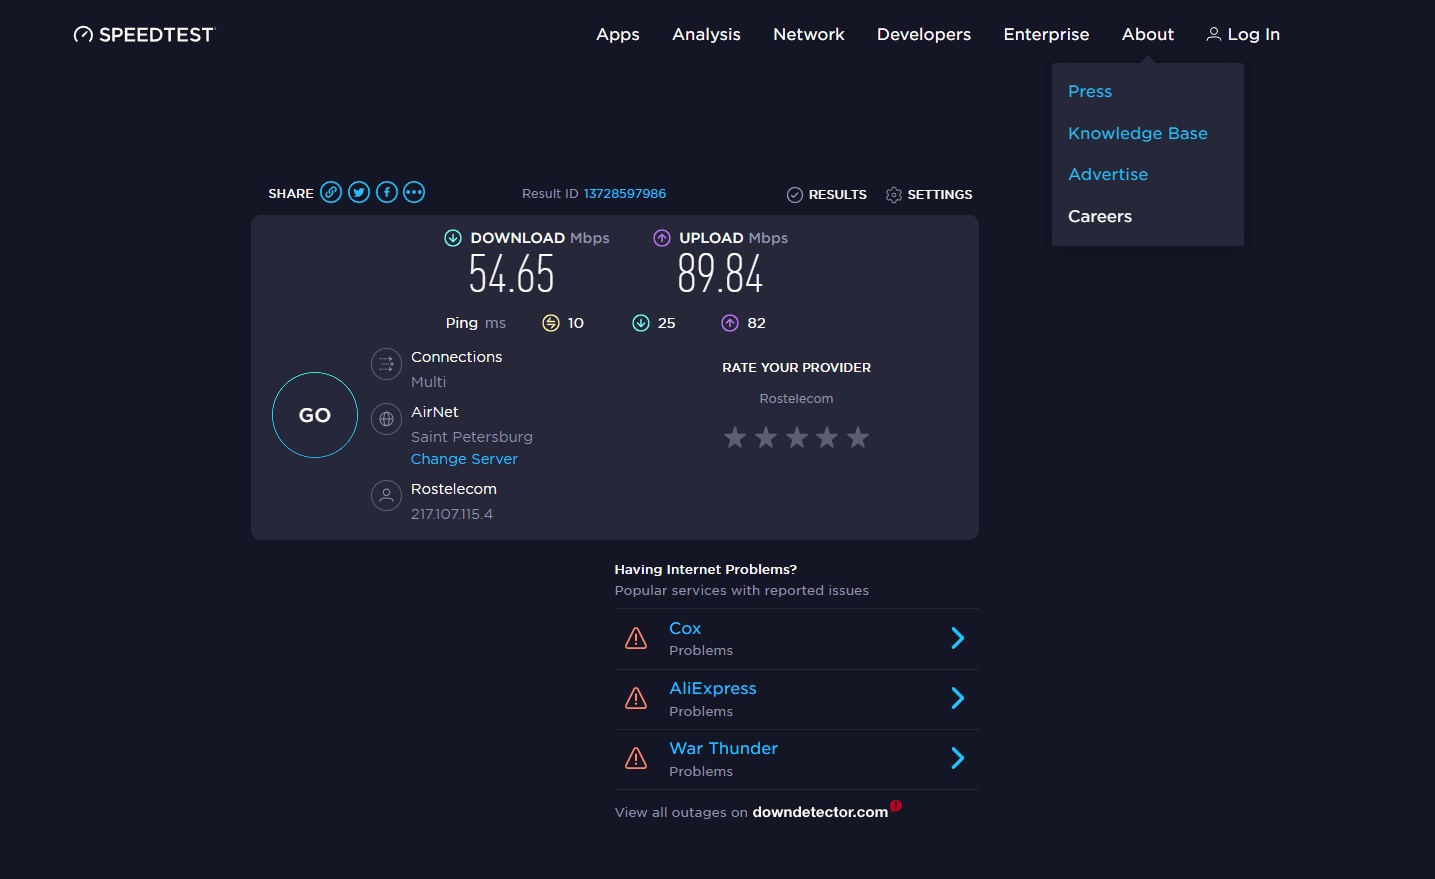Open the Developers menu
This screenshot has width=1435, height=879.
[x=924, y=35]
